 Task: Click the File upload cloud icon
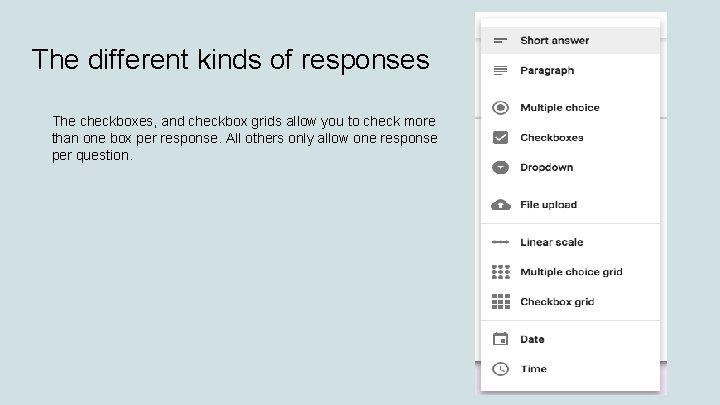(500, 205)
